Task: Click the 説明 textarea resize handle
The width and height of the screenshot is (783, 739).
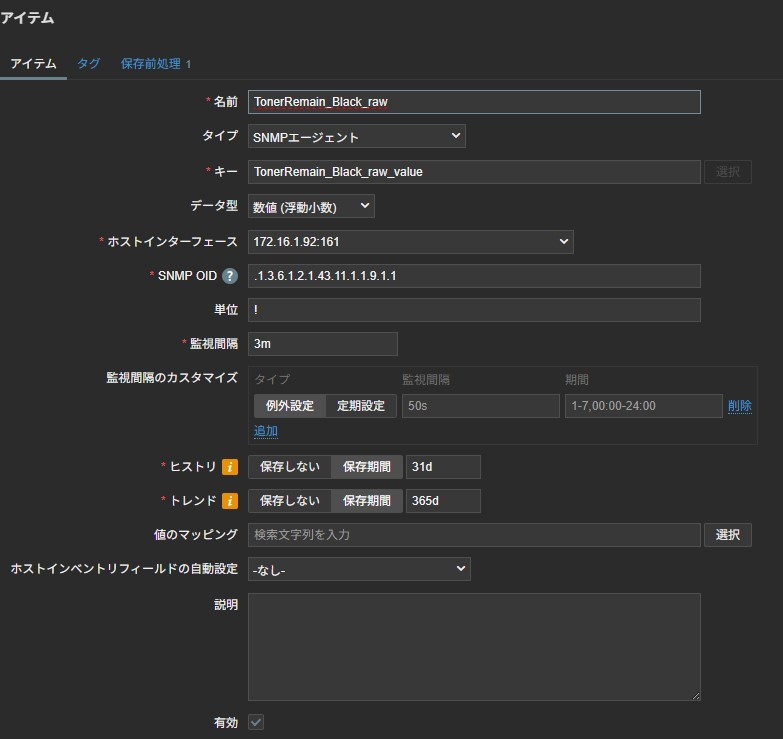Action: click(696, 696)
